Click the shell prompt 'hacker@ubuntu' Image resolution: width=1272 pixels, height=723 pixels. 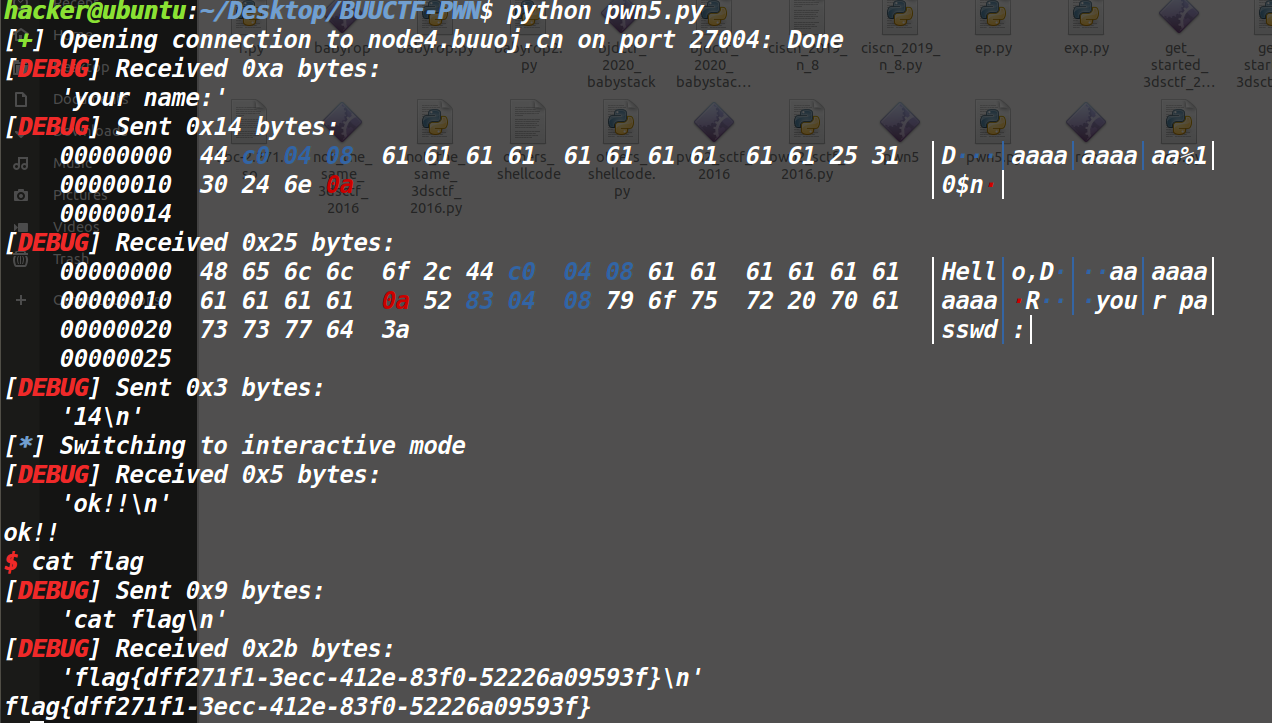pos(95,12)
